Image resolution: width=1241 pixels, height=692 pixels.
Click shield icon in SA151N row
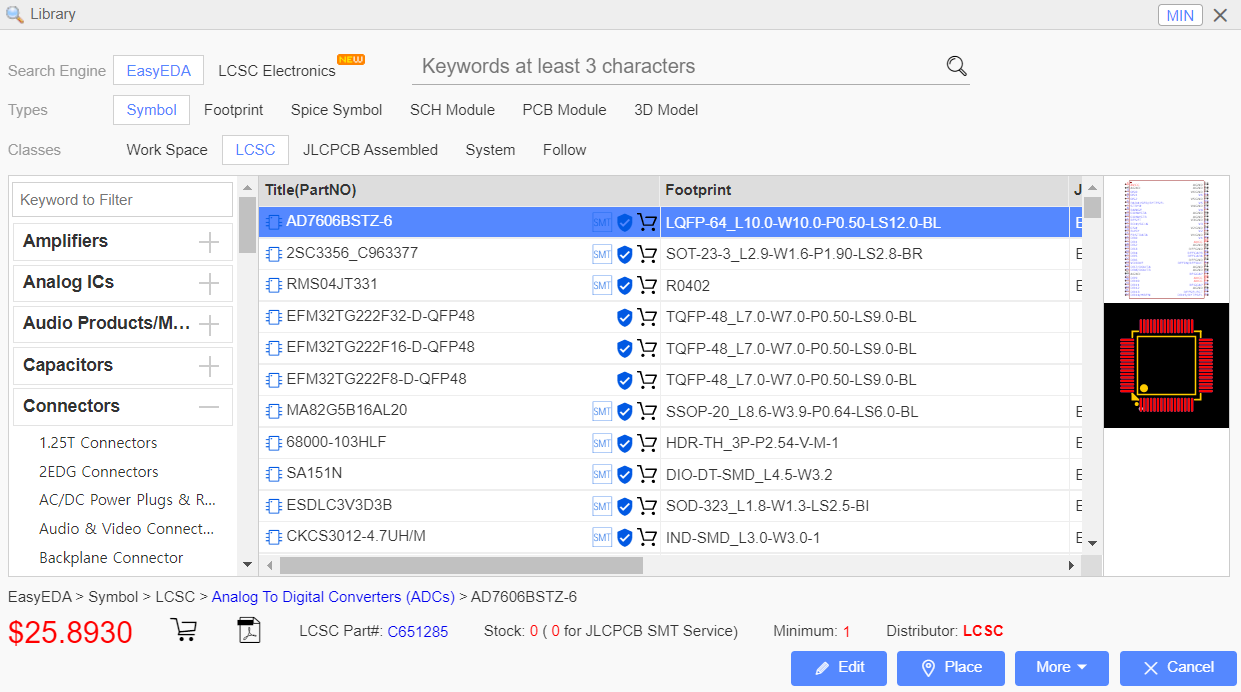click(x=625, y=474)
